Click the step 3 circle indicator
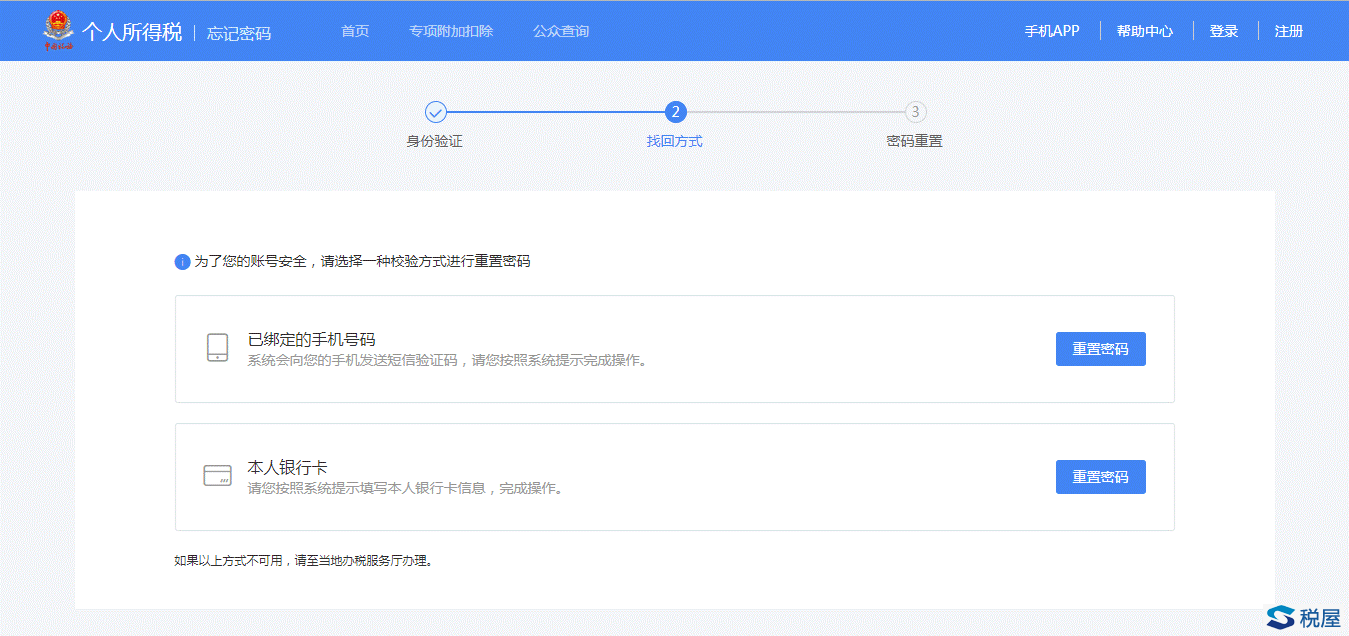Screen dimensions: 1349x636 915,112
